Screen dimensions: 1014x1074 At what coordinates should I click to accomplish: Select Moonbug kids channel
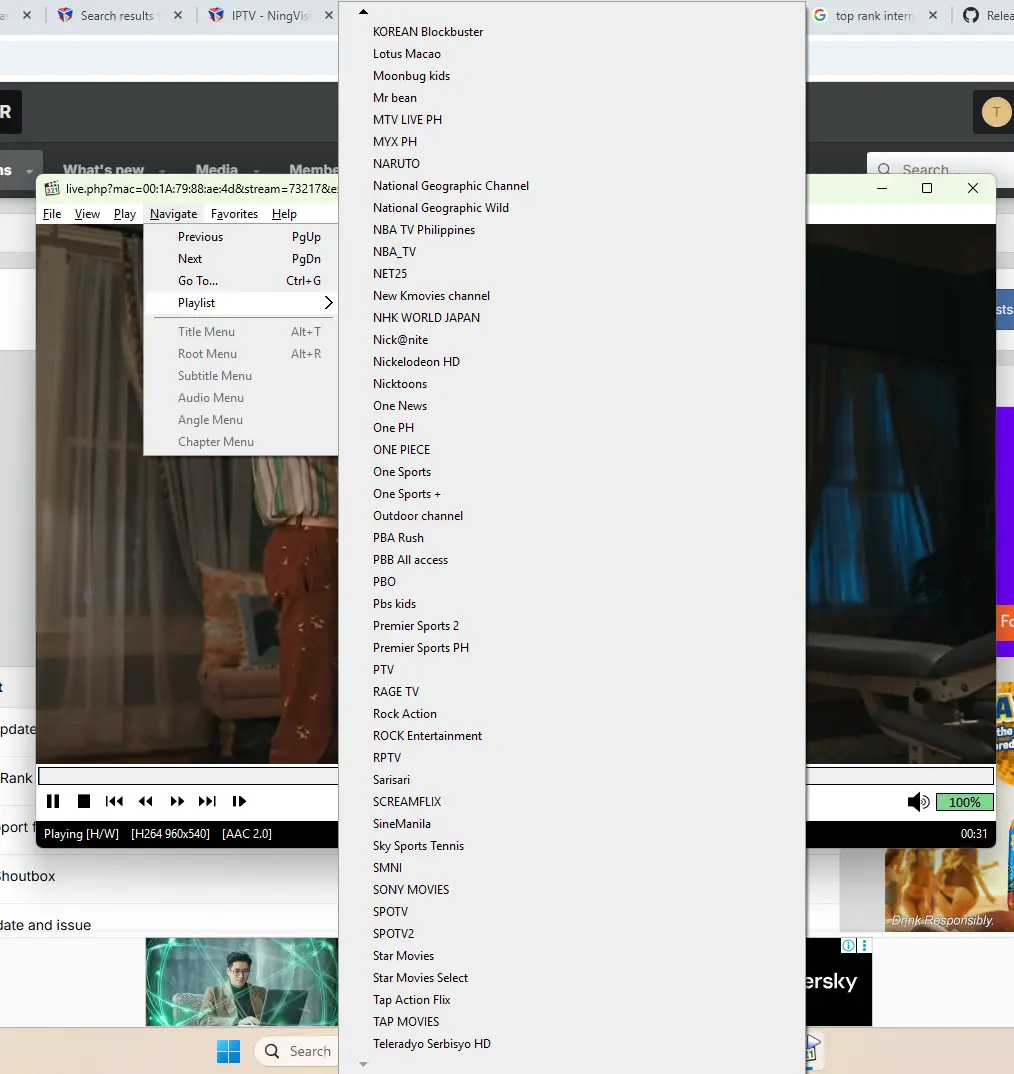(411, 75)
